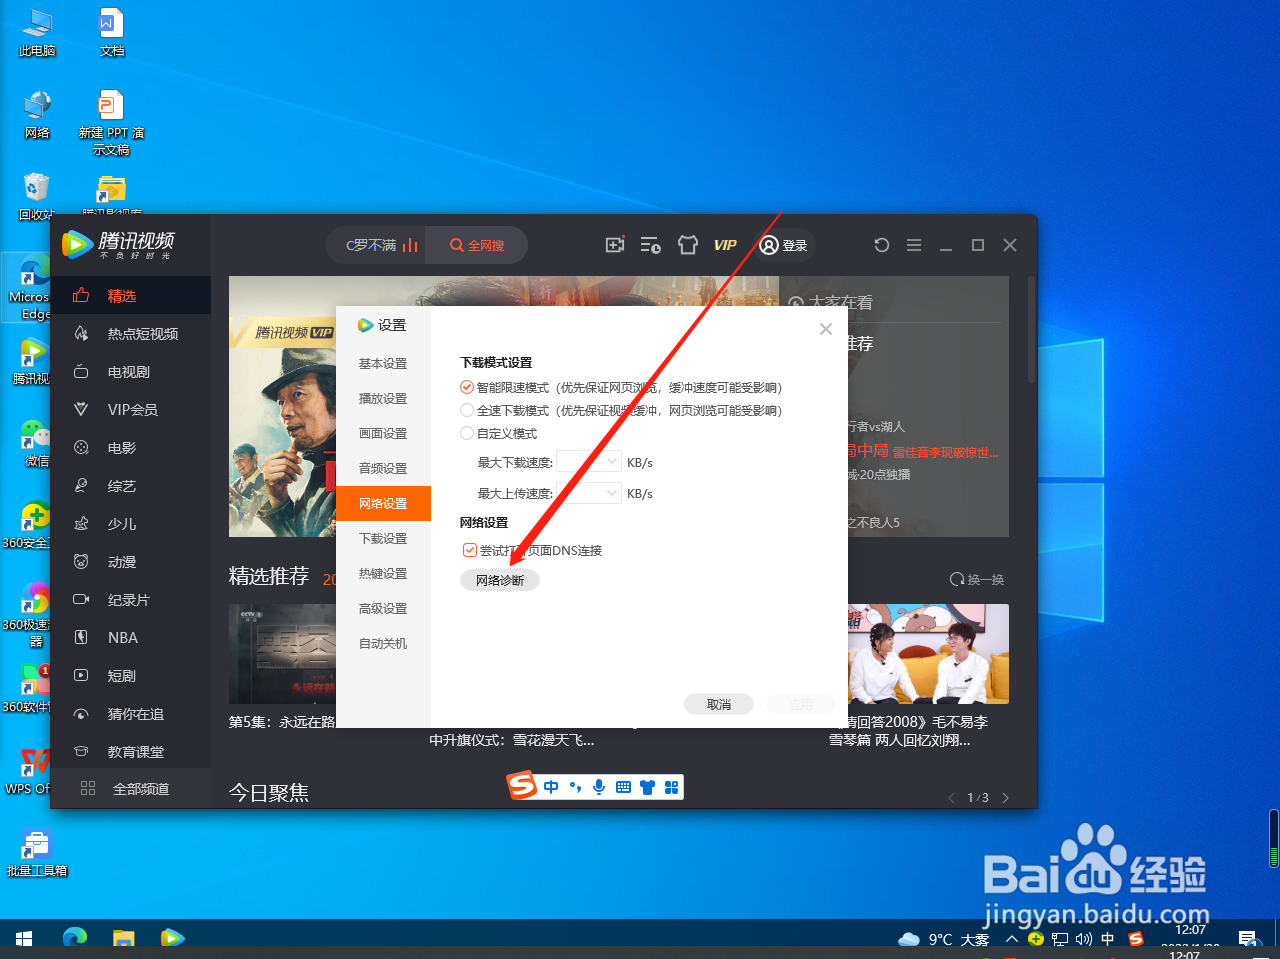Open 最大下载速度 dropdown
The width and height of the screenshot is (1280, 959).
tap(589, 461)
